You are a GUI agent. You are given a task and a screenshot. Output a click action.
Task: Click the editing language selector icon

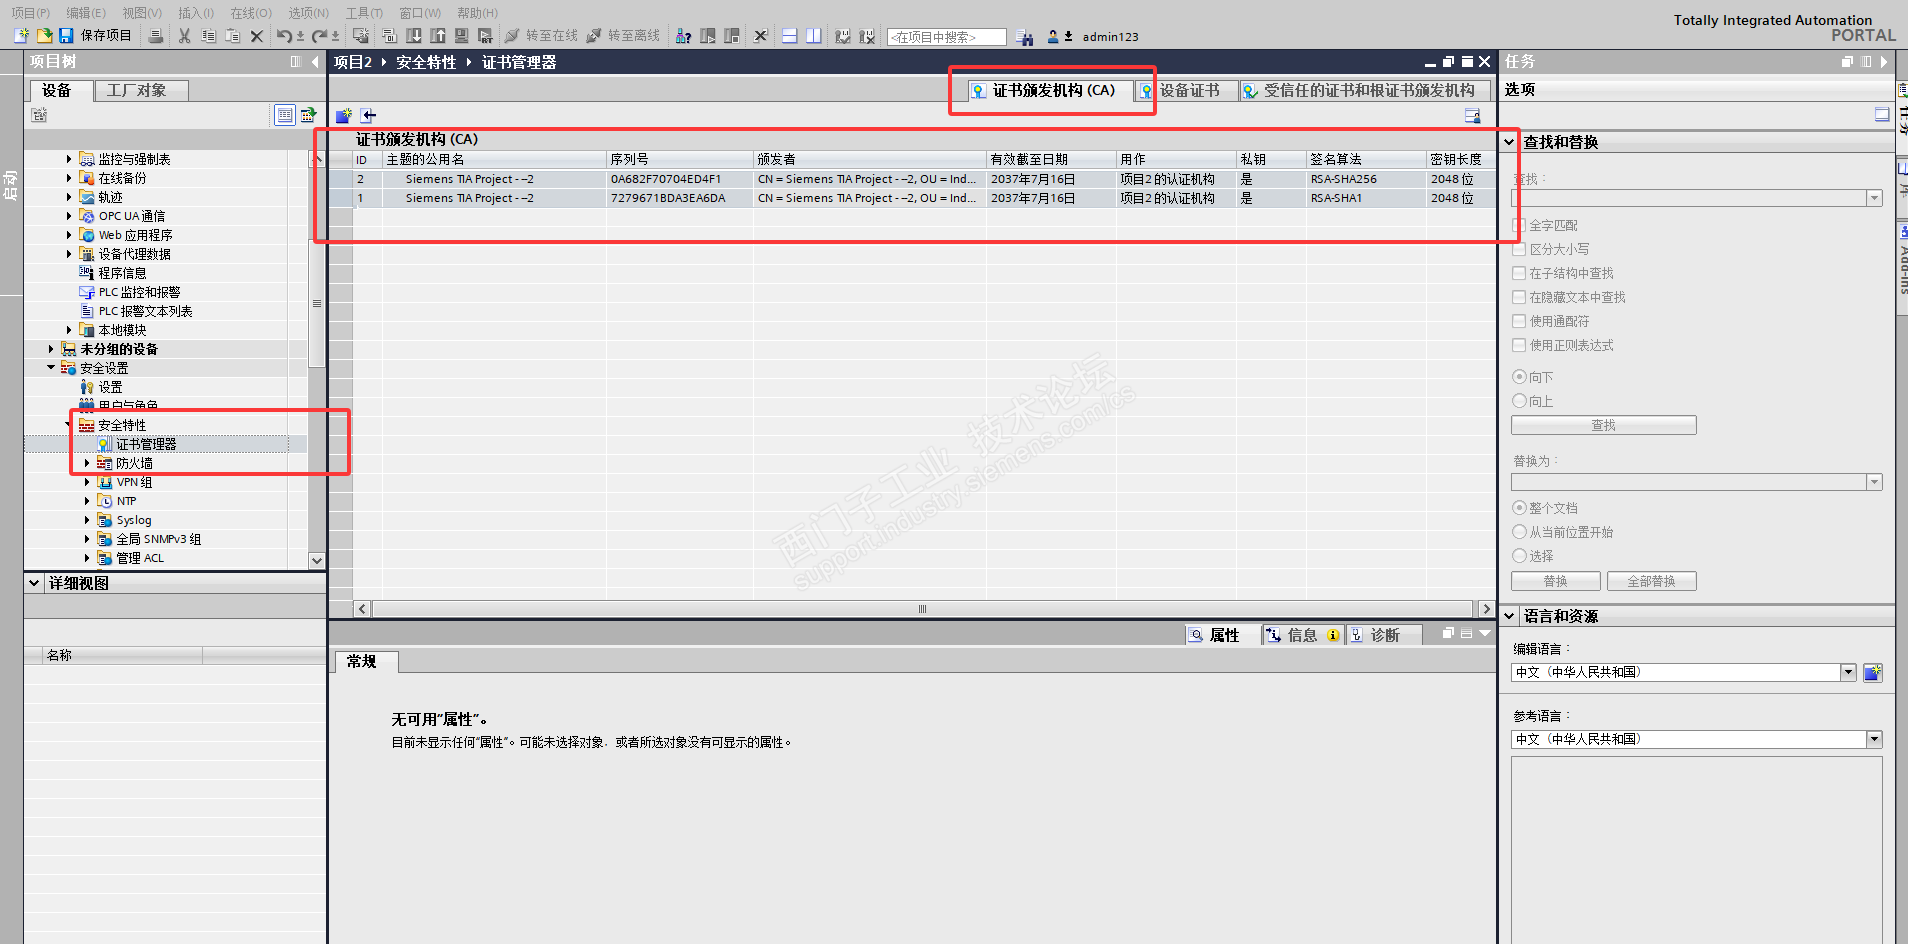tap(1873, 672)
